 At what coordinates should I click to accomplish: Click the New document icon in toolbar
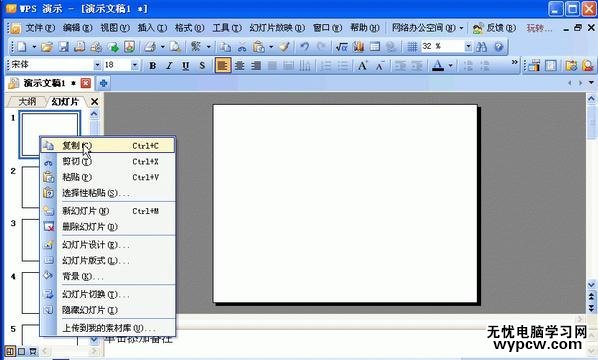click(22, 47)
